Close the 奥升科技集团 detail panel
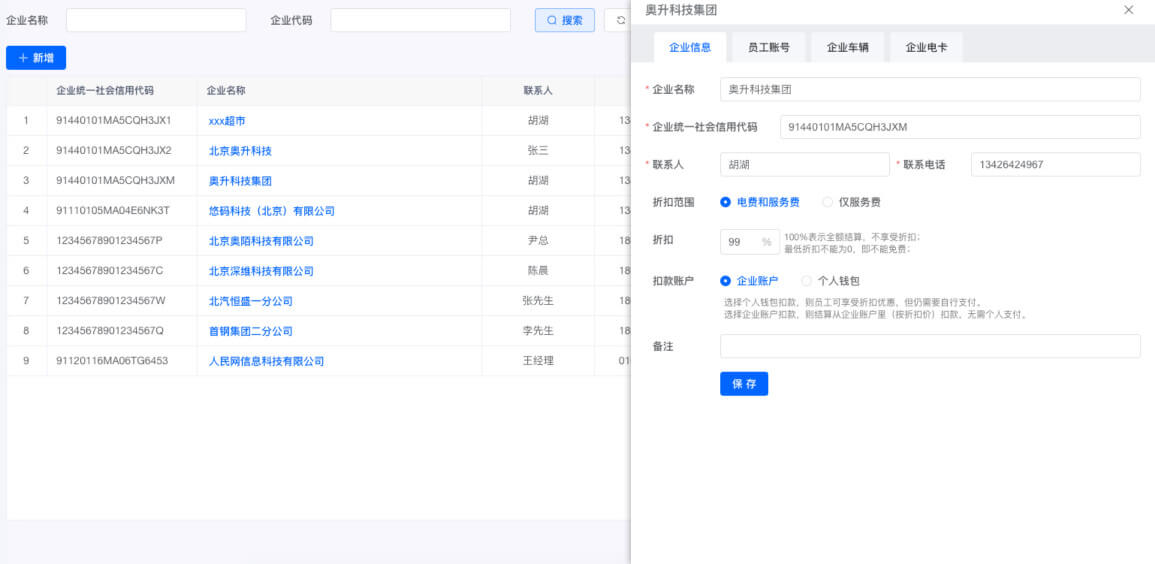 pyautogui.click(x=1128, y=10)
